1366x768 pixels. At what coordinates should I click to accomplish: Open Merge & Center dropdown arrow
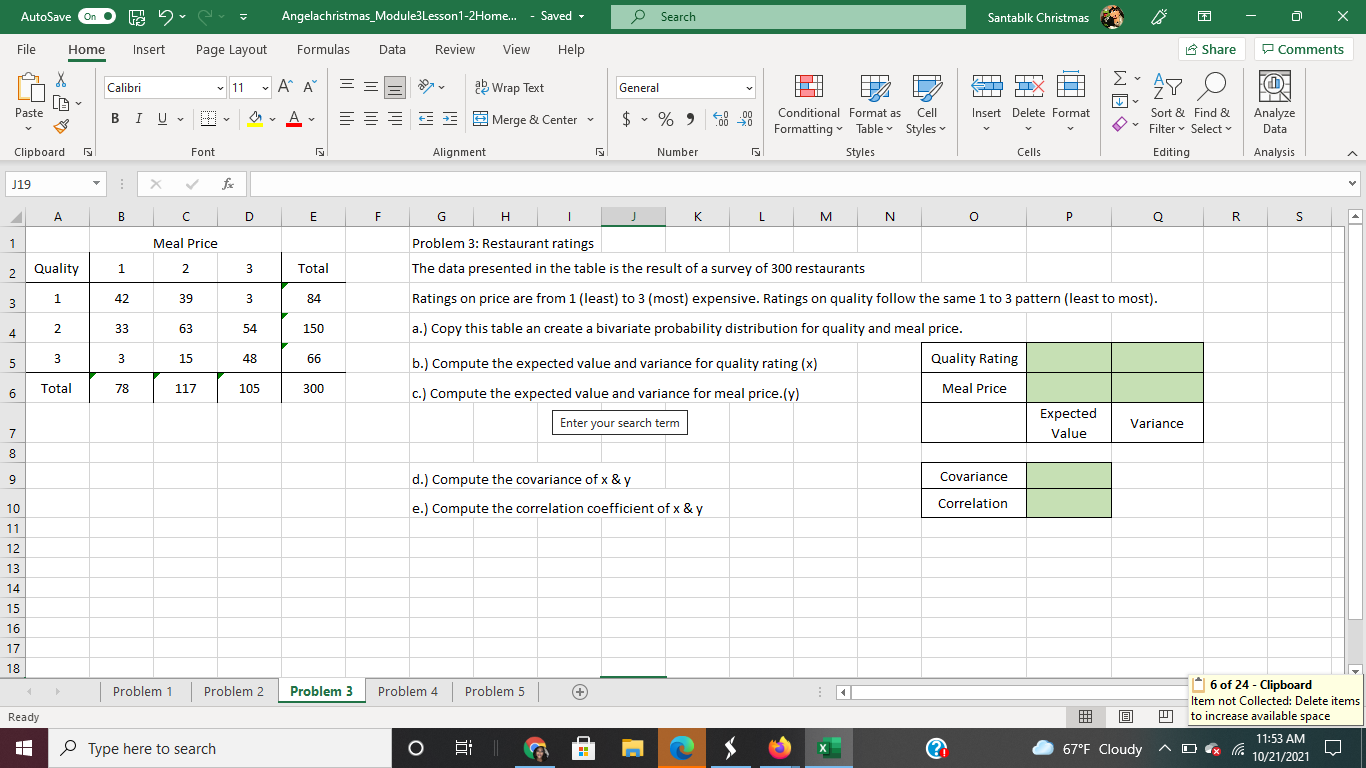point(590,120)
